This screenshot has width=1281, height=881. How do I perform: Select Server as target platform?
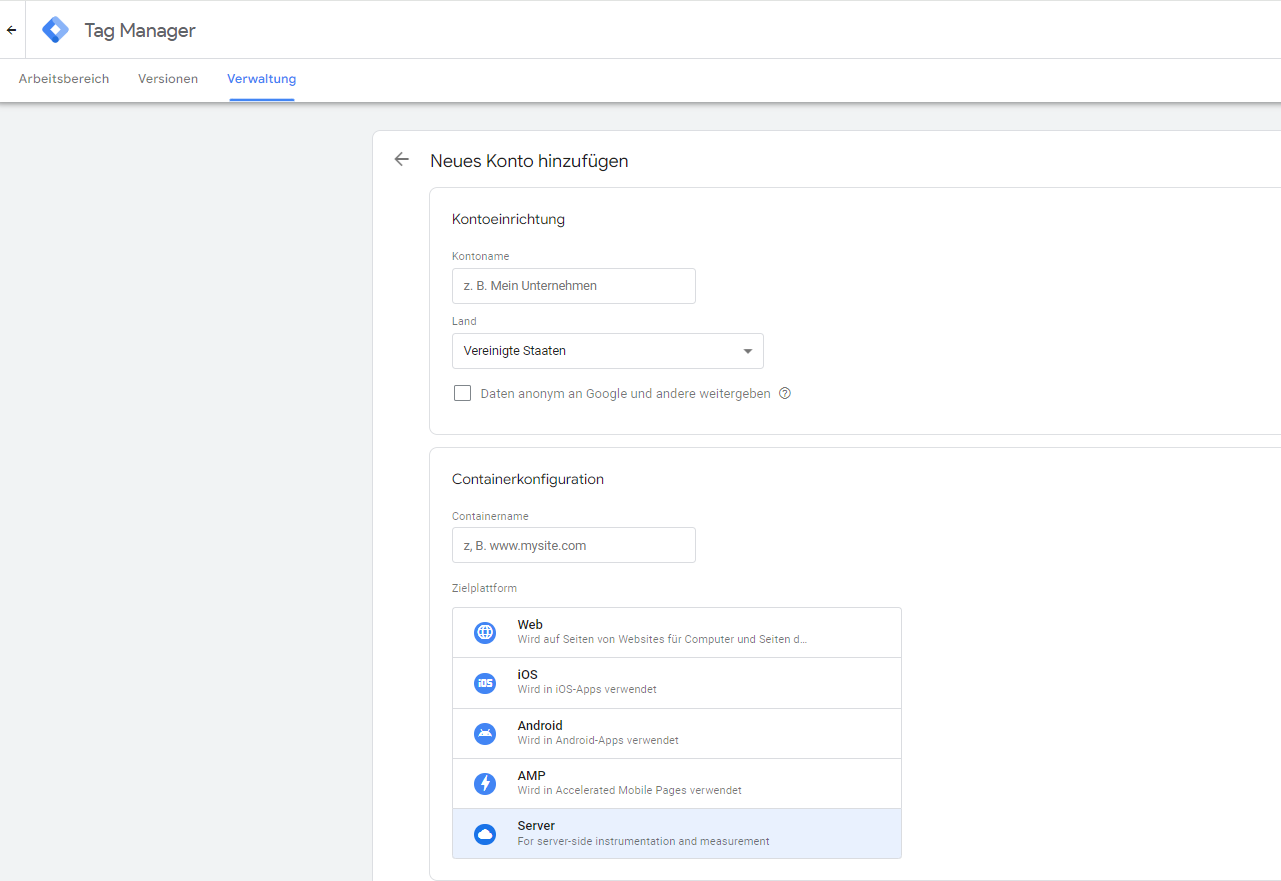click(677, 834)
